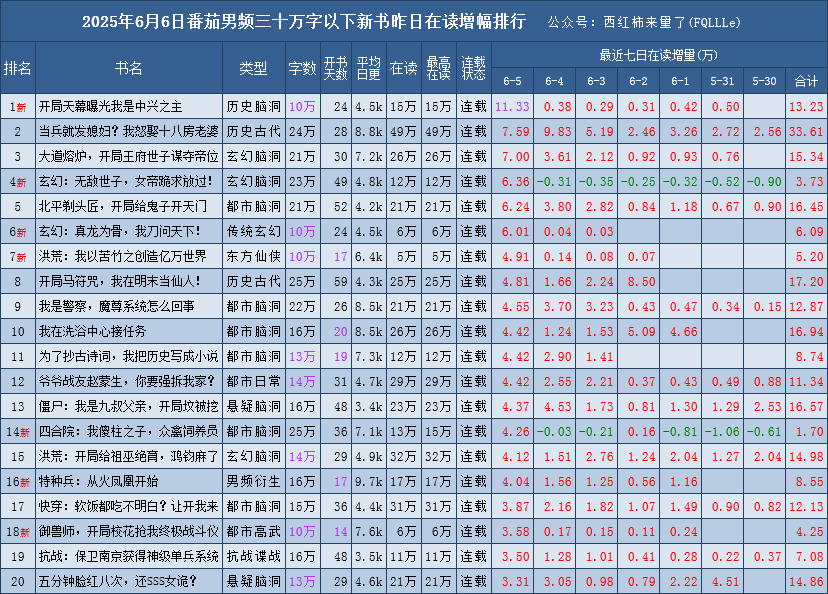Click the 16.57 total in row 13

[806, 407]
